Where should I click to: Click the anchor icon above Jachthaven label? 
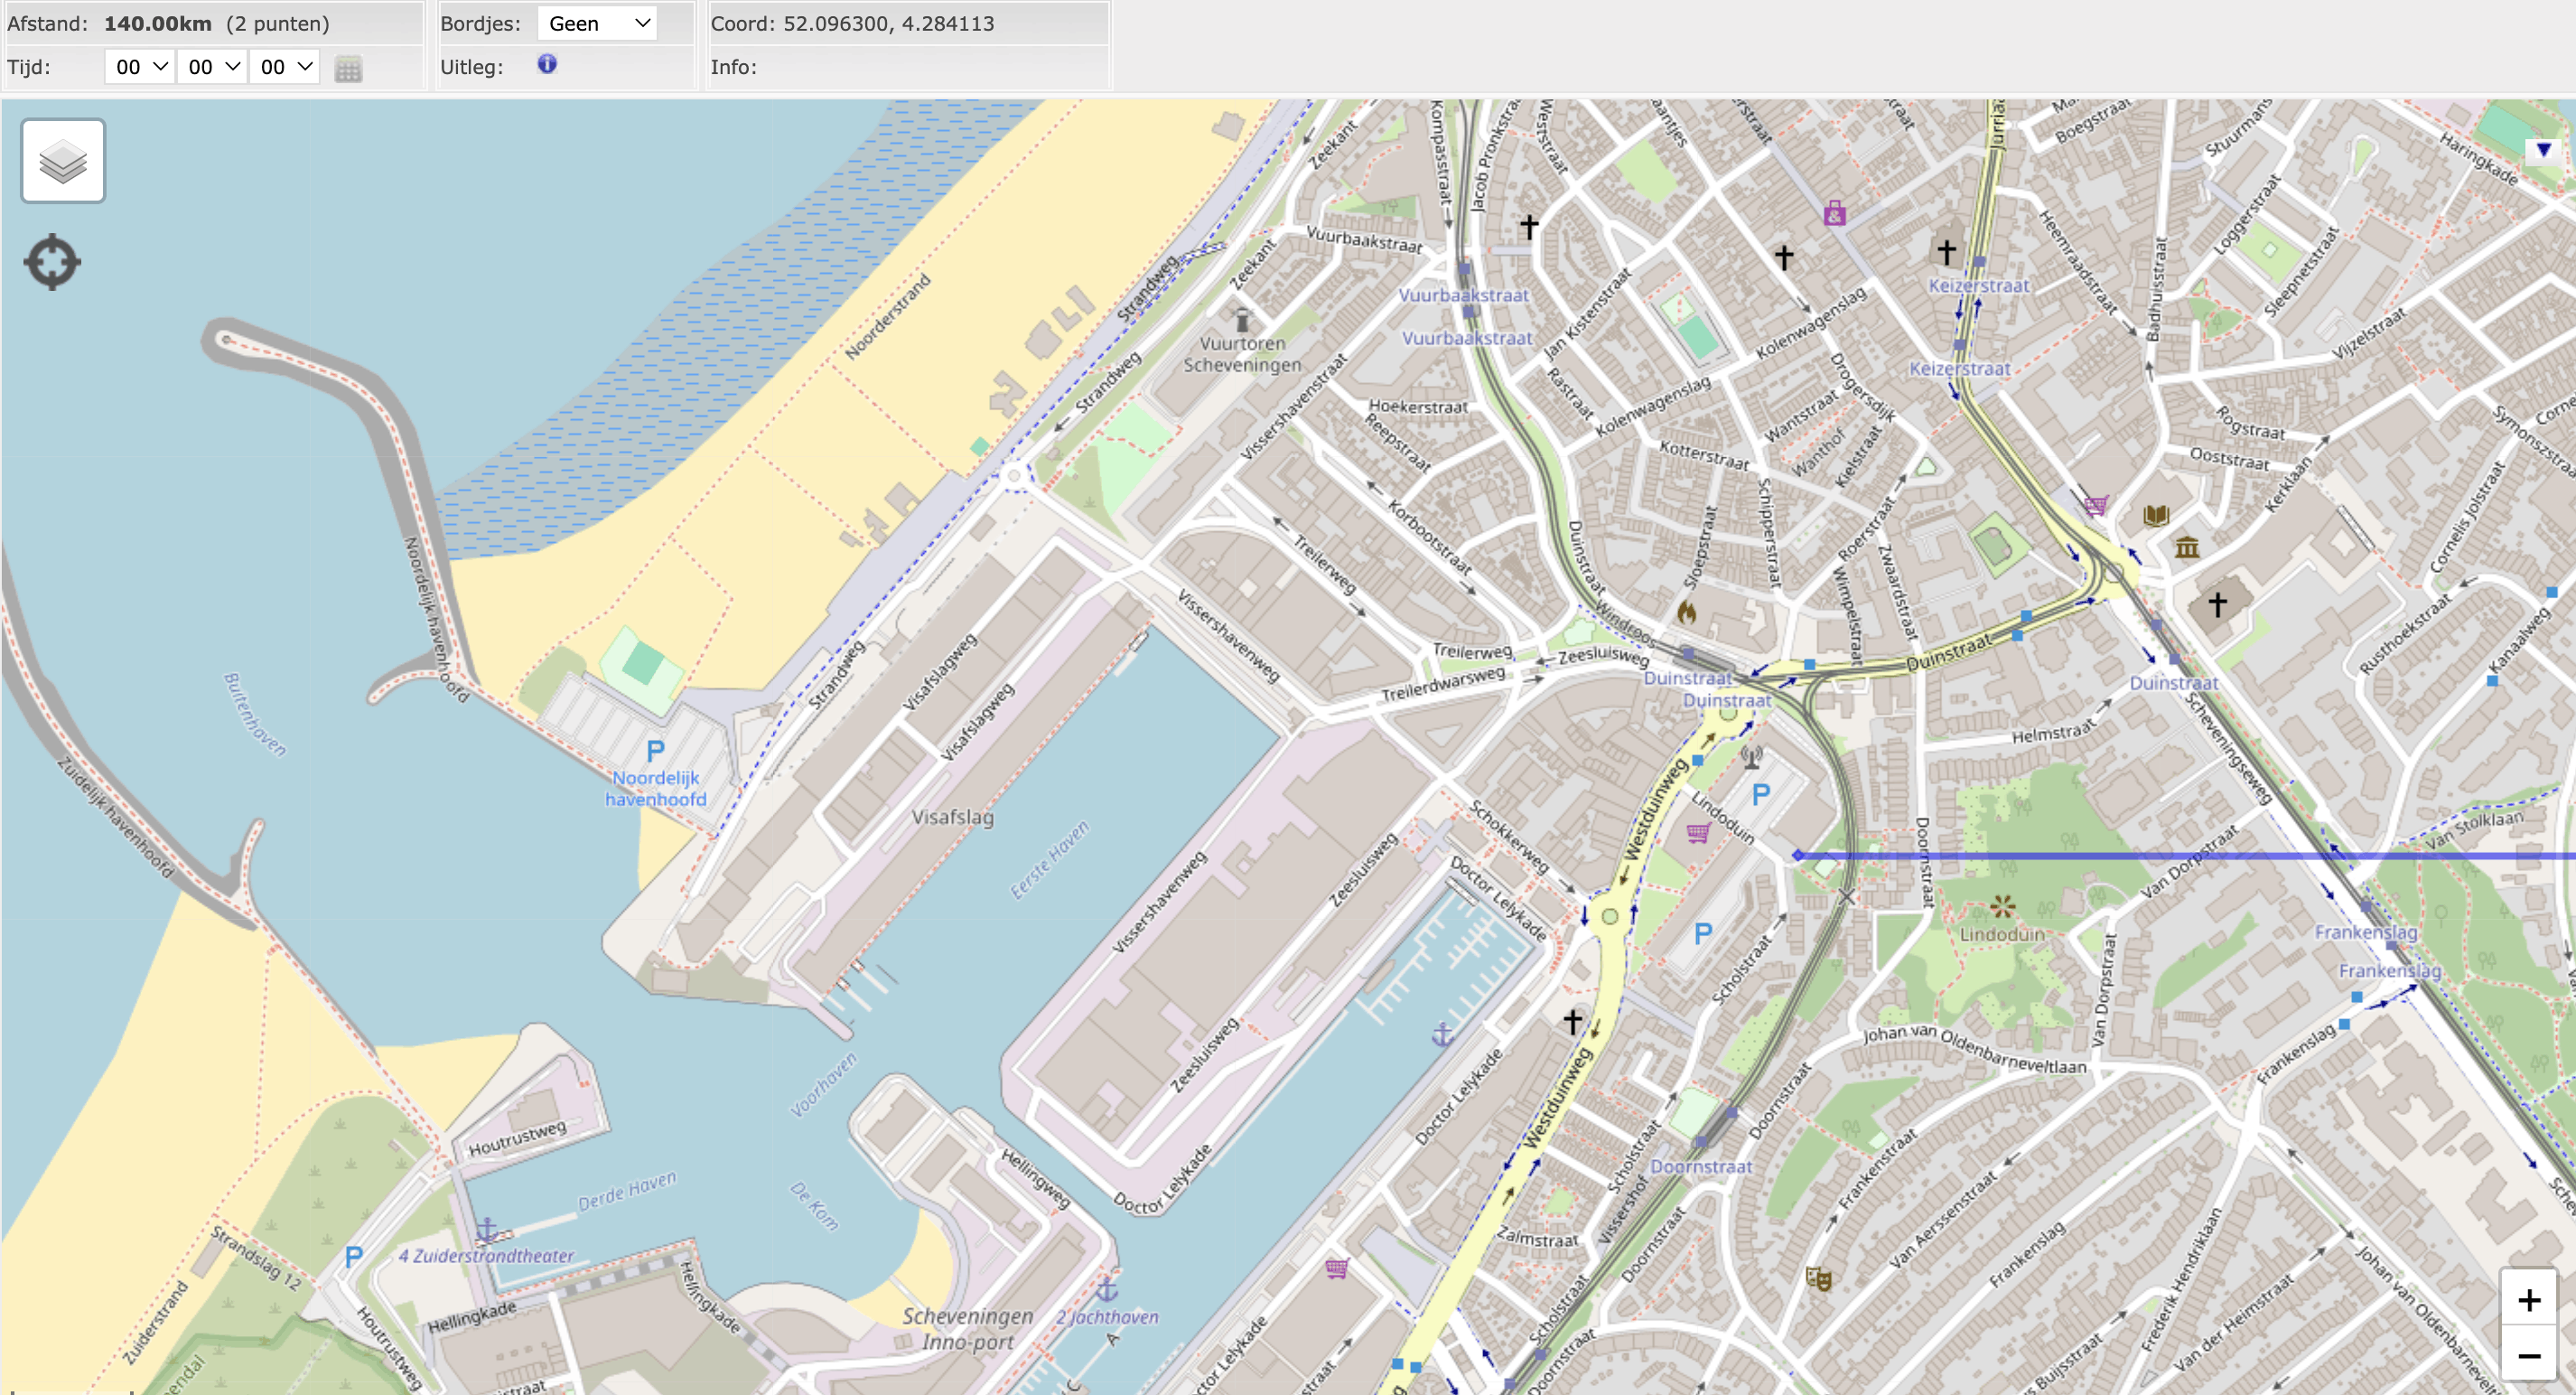click(x=1107, y=1288)
